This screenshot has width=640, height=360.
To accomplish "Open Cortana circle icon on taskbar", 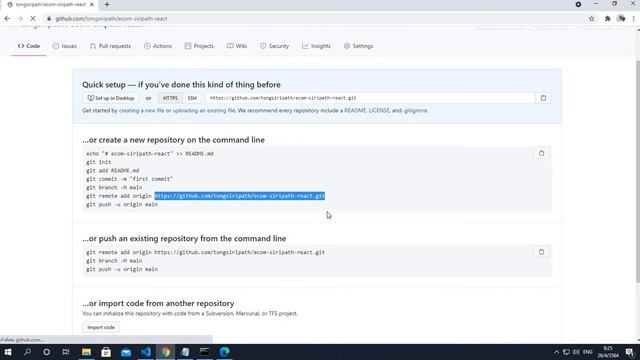I will coord(47,352).
